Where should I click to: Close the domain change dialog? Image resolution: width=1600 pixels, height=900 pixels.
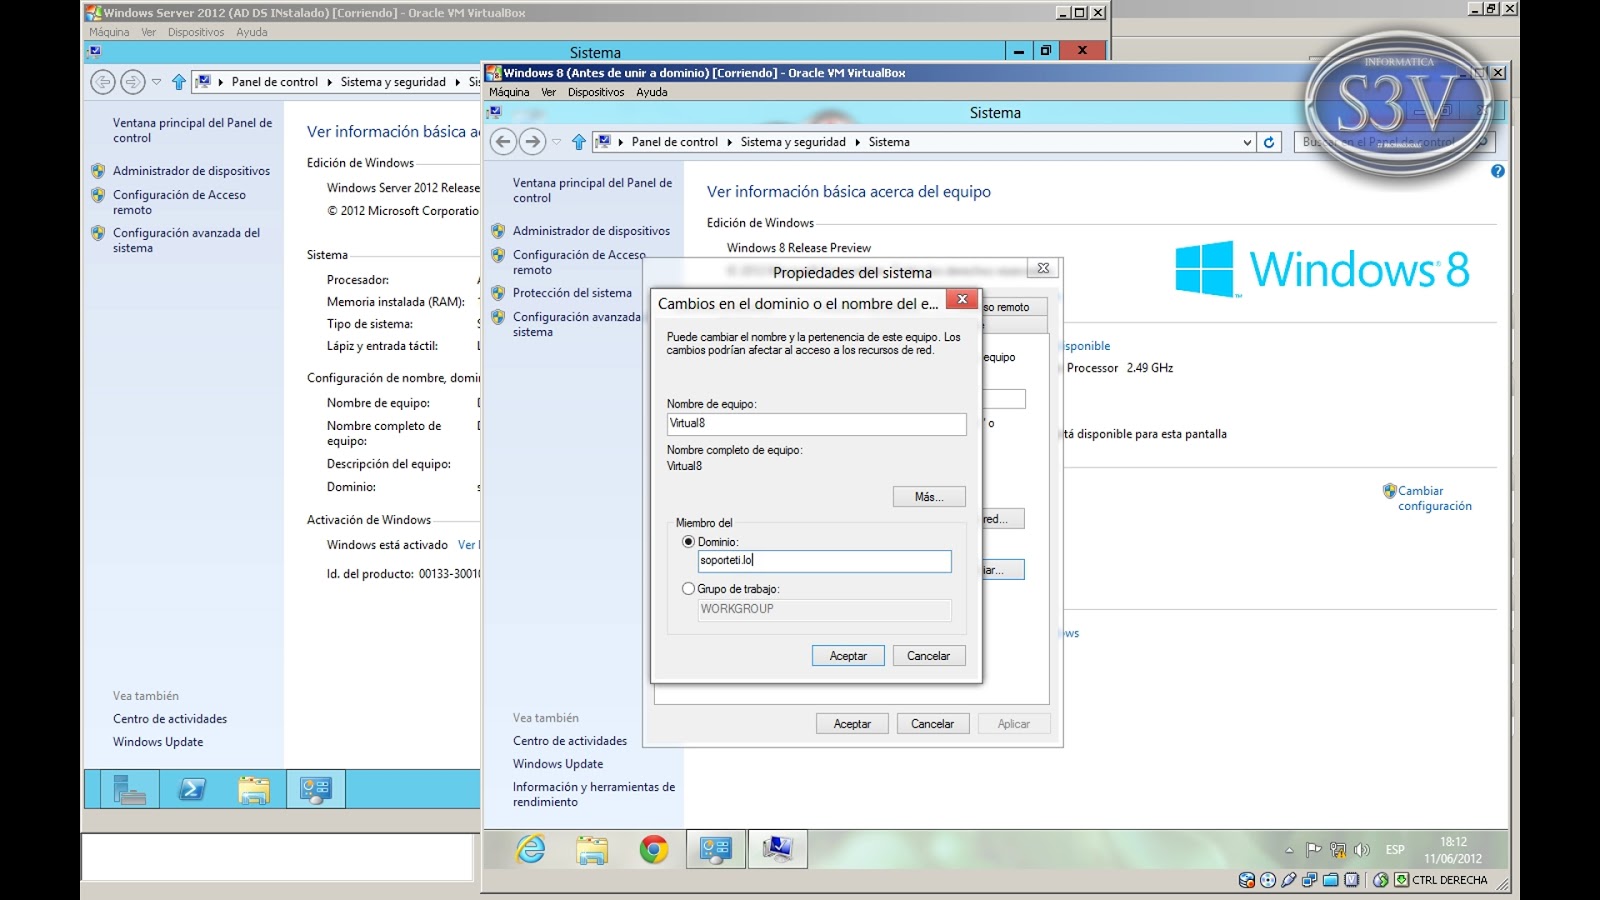(962, 299)
